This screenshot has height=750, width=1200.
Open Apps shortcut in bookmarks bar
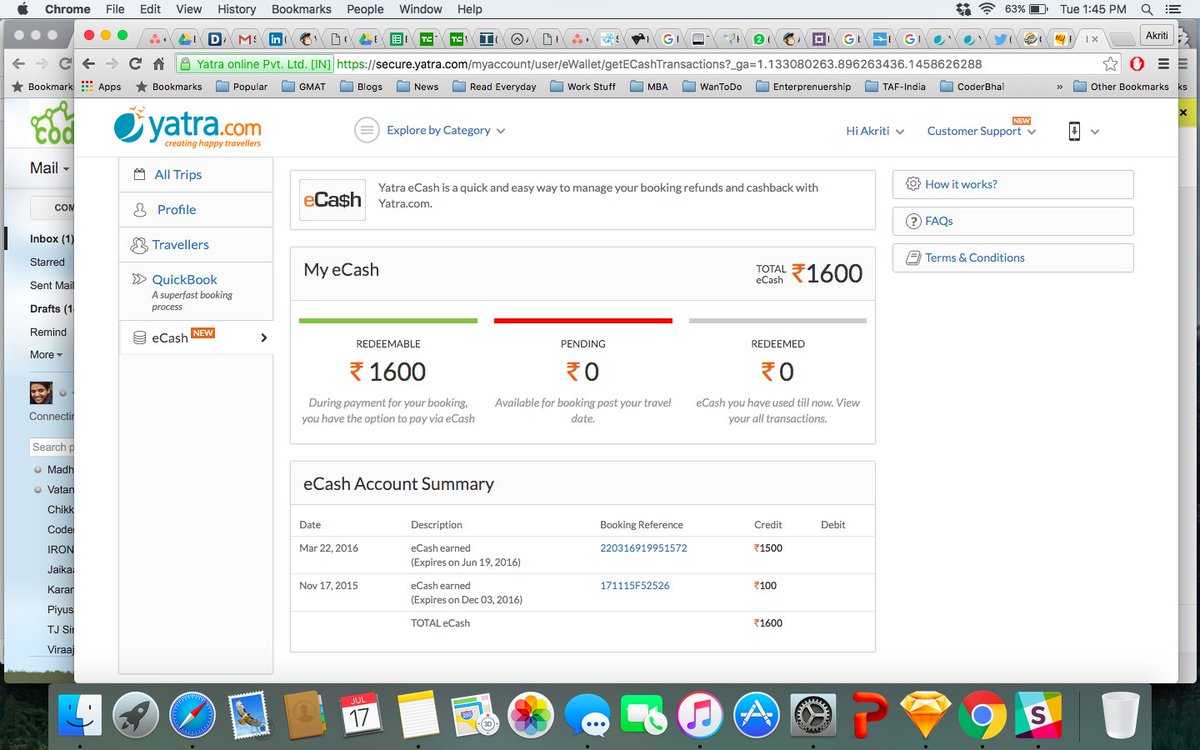[x=101, y=87]
